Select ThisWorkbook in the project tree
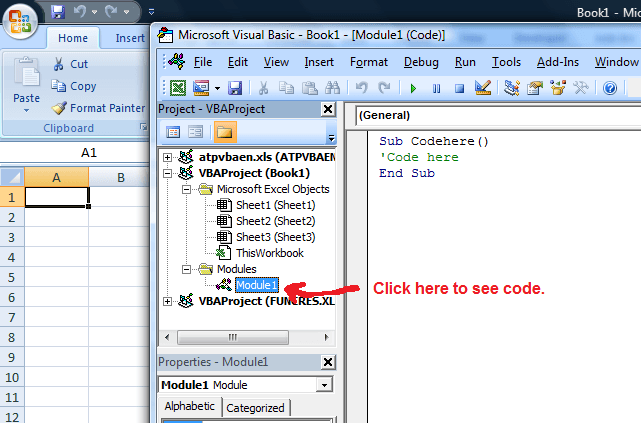The width and height of the screenshot is (642, 423). [269, 253]
